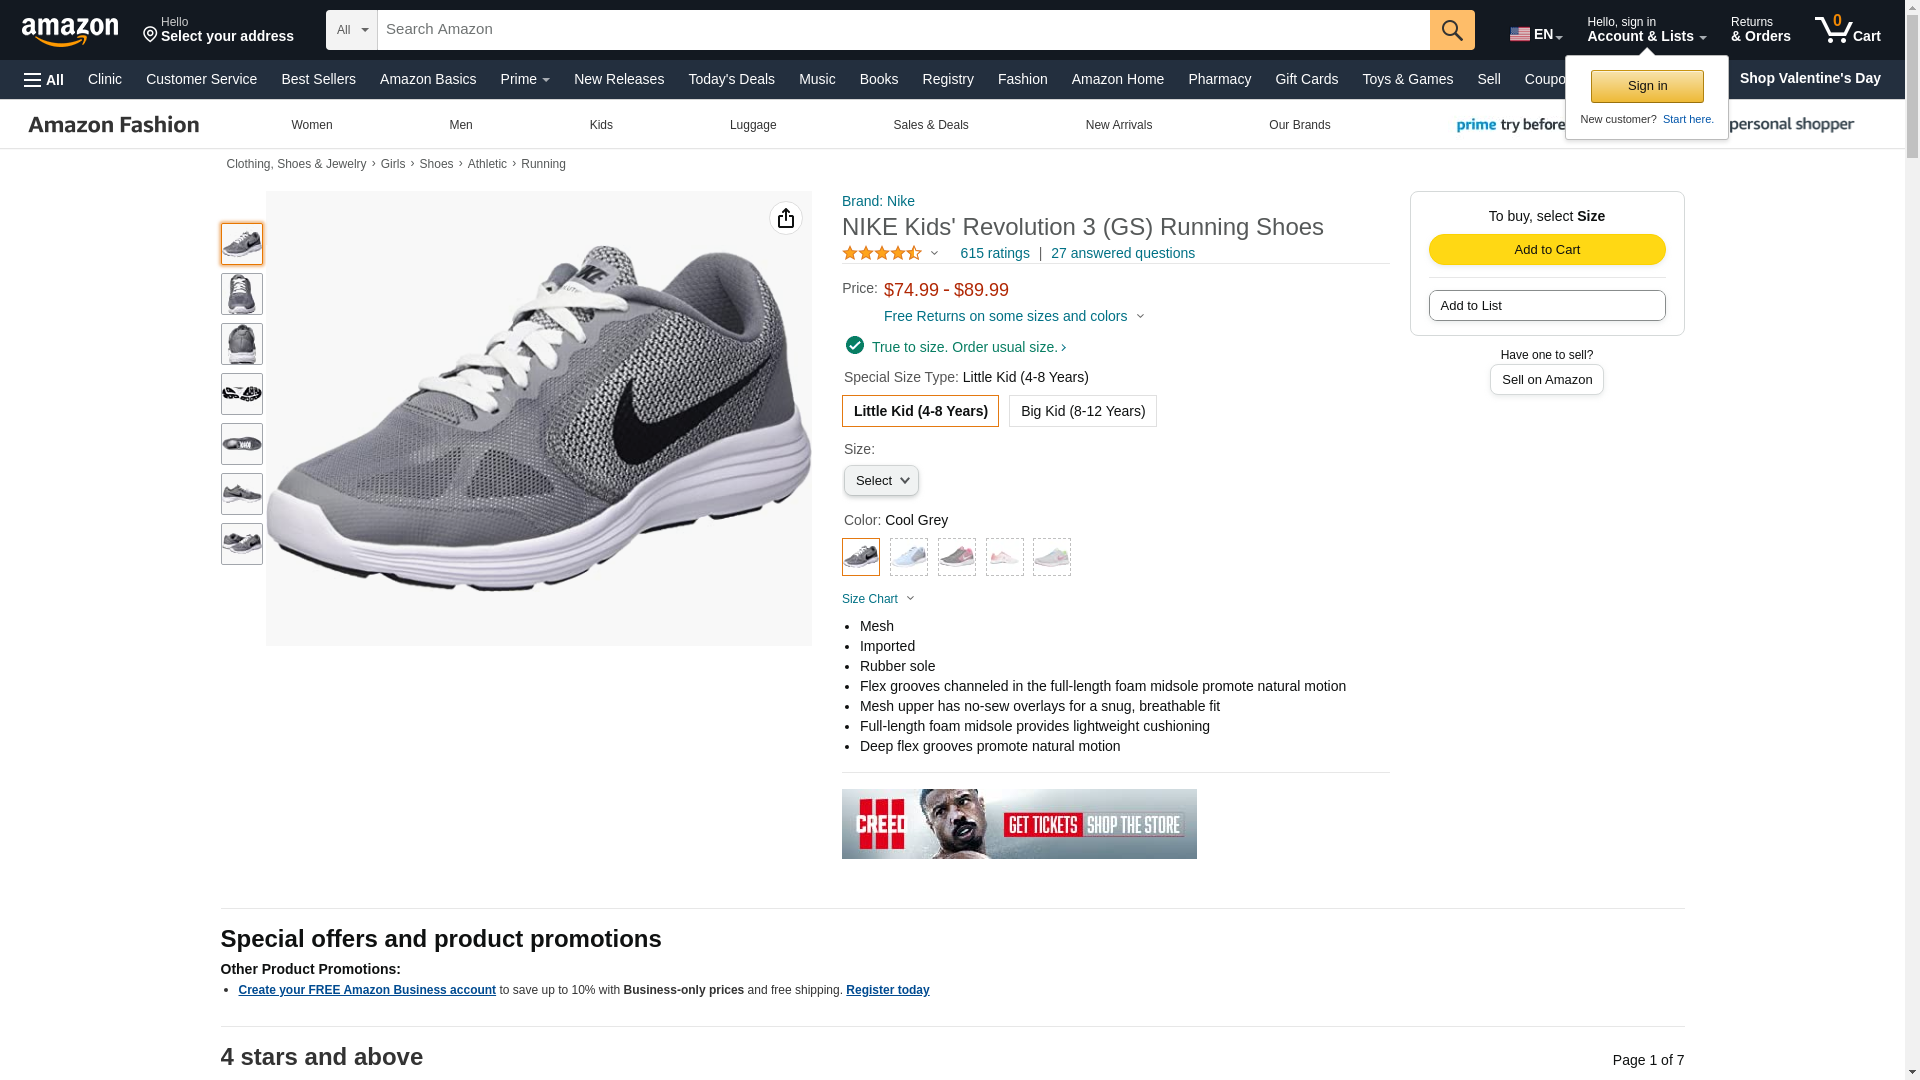The image size is (1920, 1080).
Task: Open the 27 answered questions link
Action: 1122,253
